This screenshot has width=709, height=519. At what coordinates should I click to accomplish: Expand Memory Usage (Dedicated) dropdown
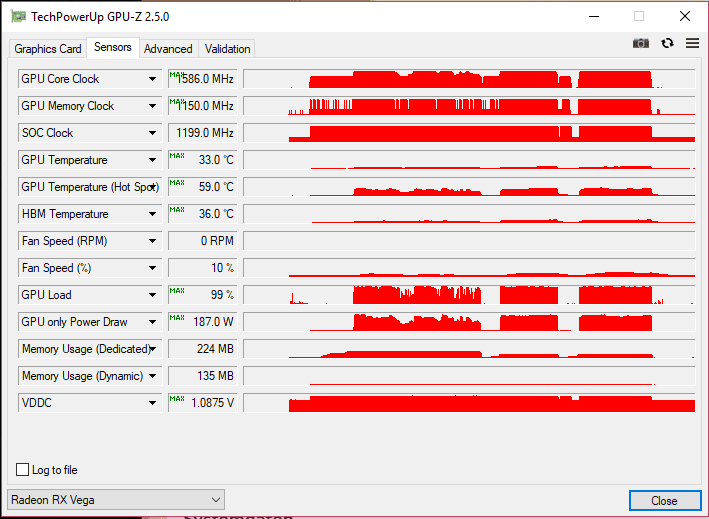[152, 349]
